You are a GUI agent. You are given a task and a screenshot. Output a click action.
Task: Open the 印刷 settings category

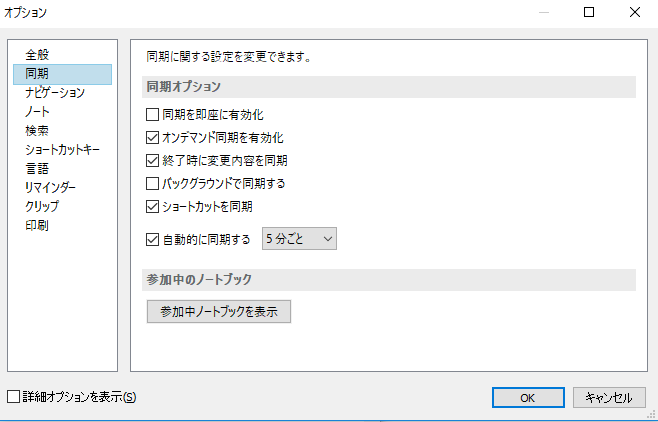click(x=37, y=225)
